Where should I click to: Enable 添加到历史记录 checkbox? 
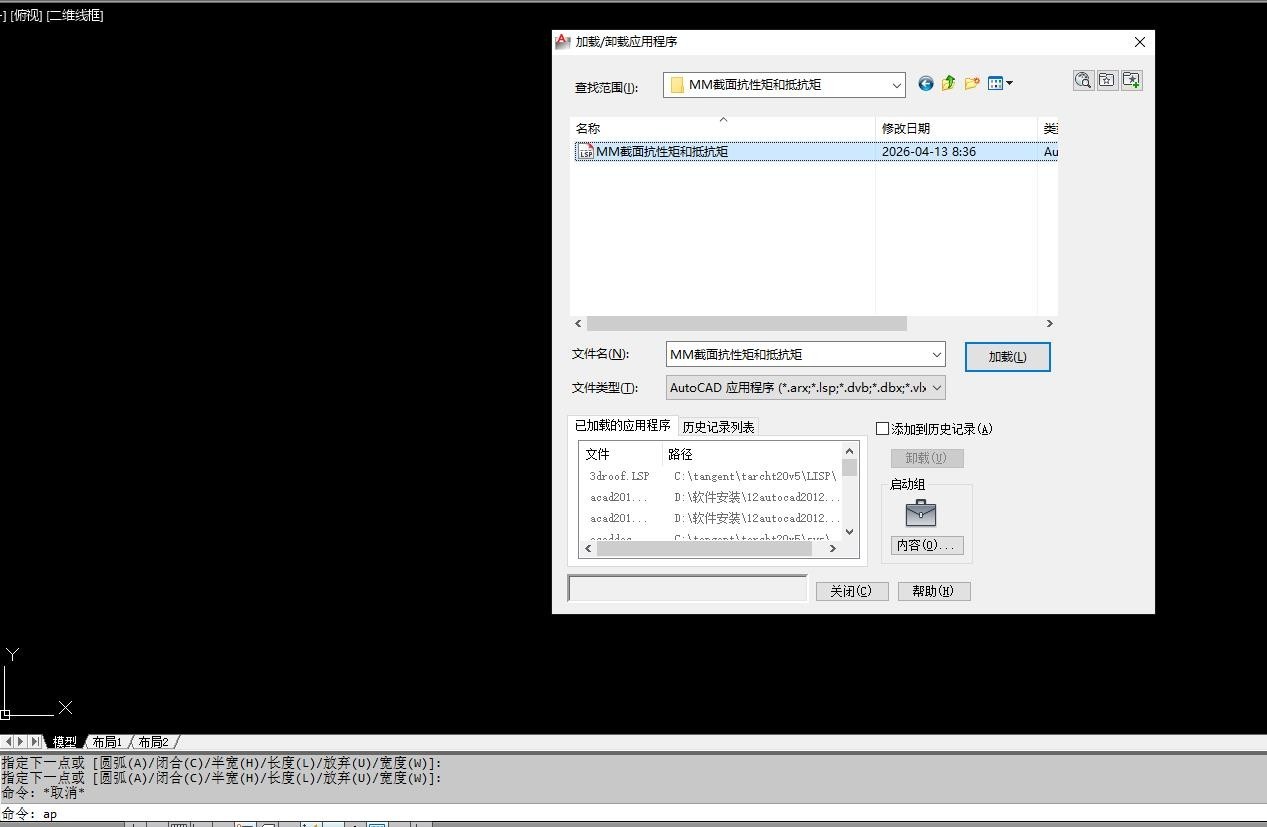882,429
